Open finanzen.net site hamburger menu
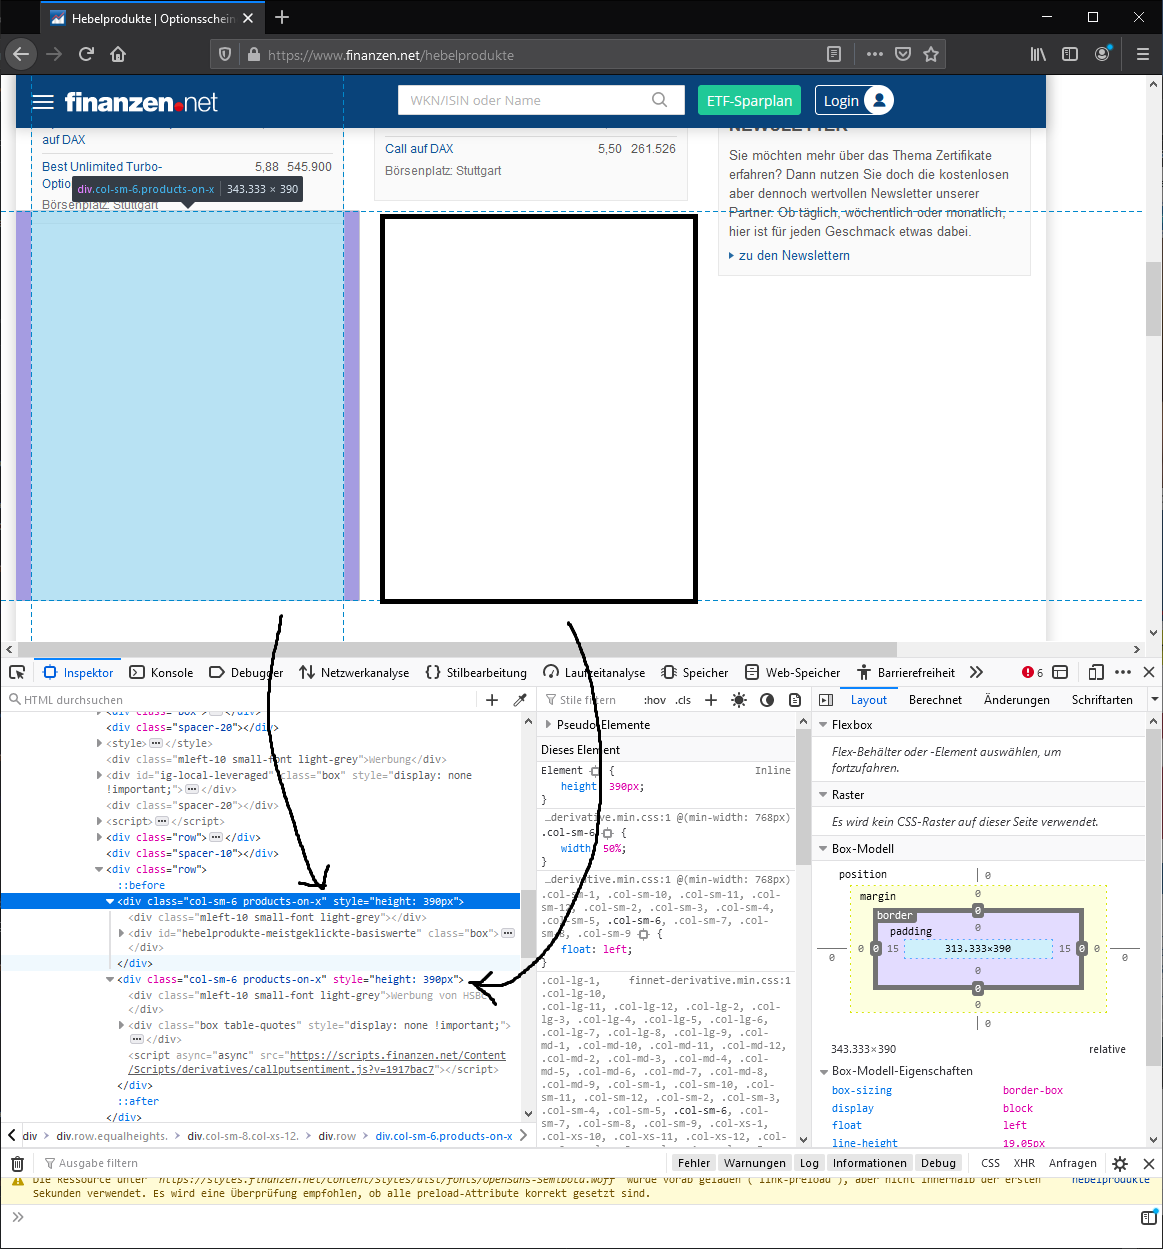This screenshot has height=1249, width=1163. point(43,102)
